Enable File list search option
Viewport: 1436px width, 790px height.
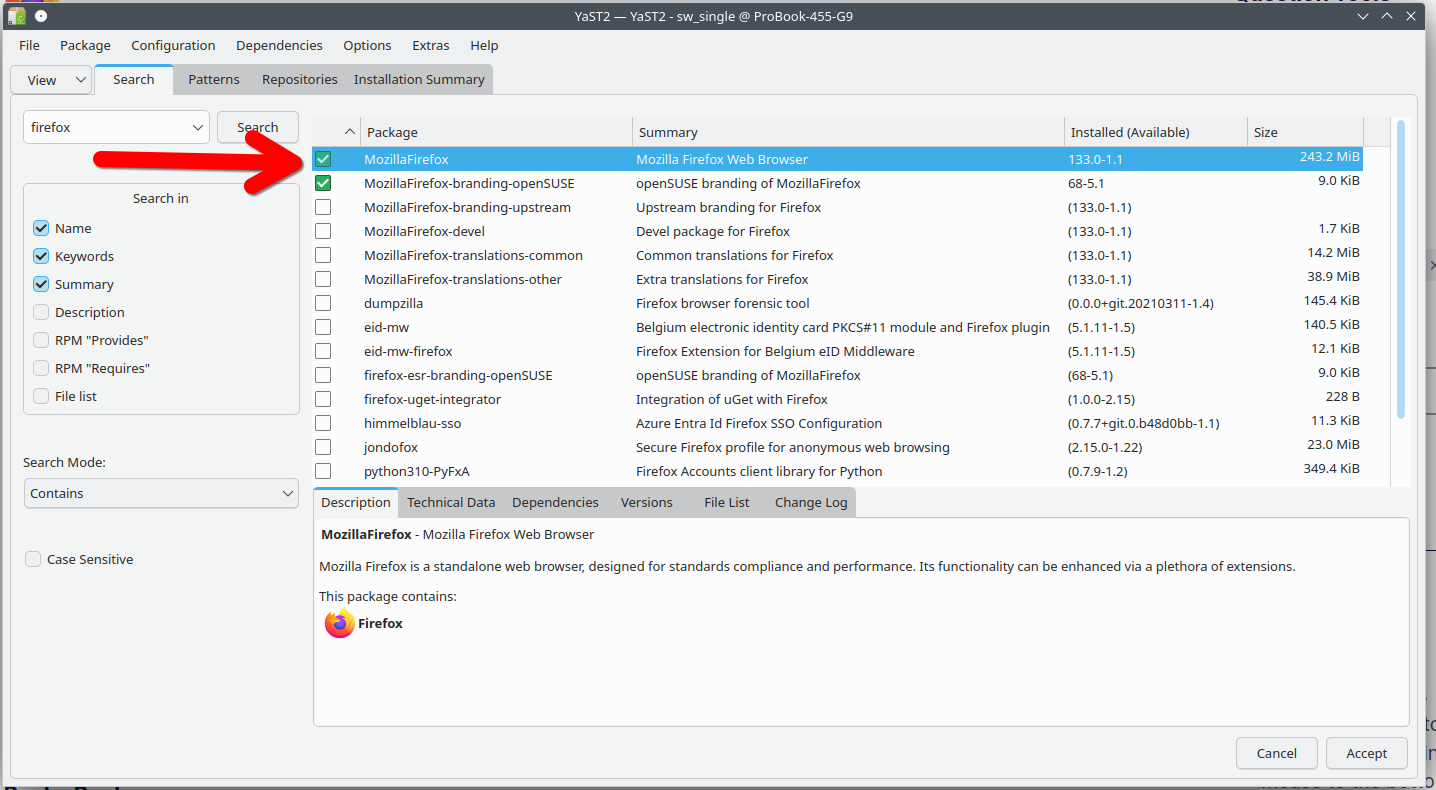tap(41, 396)
